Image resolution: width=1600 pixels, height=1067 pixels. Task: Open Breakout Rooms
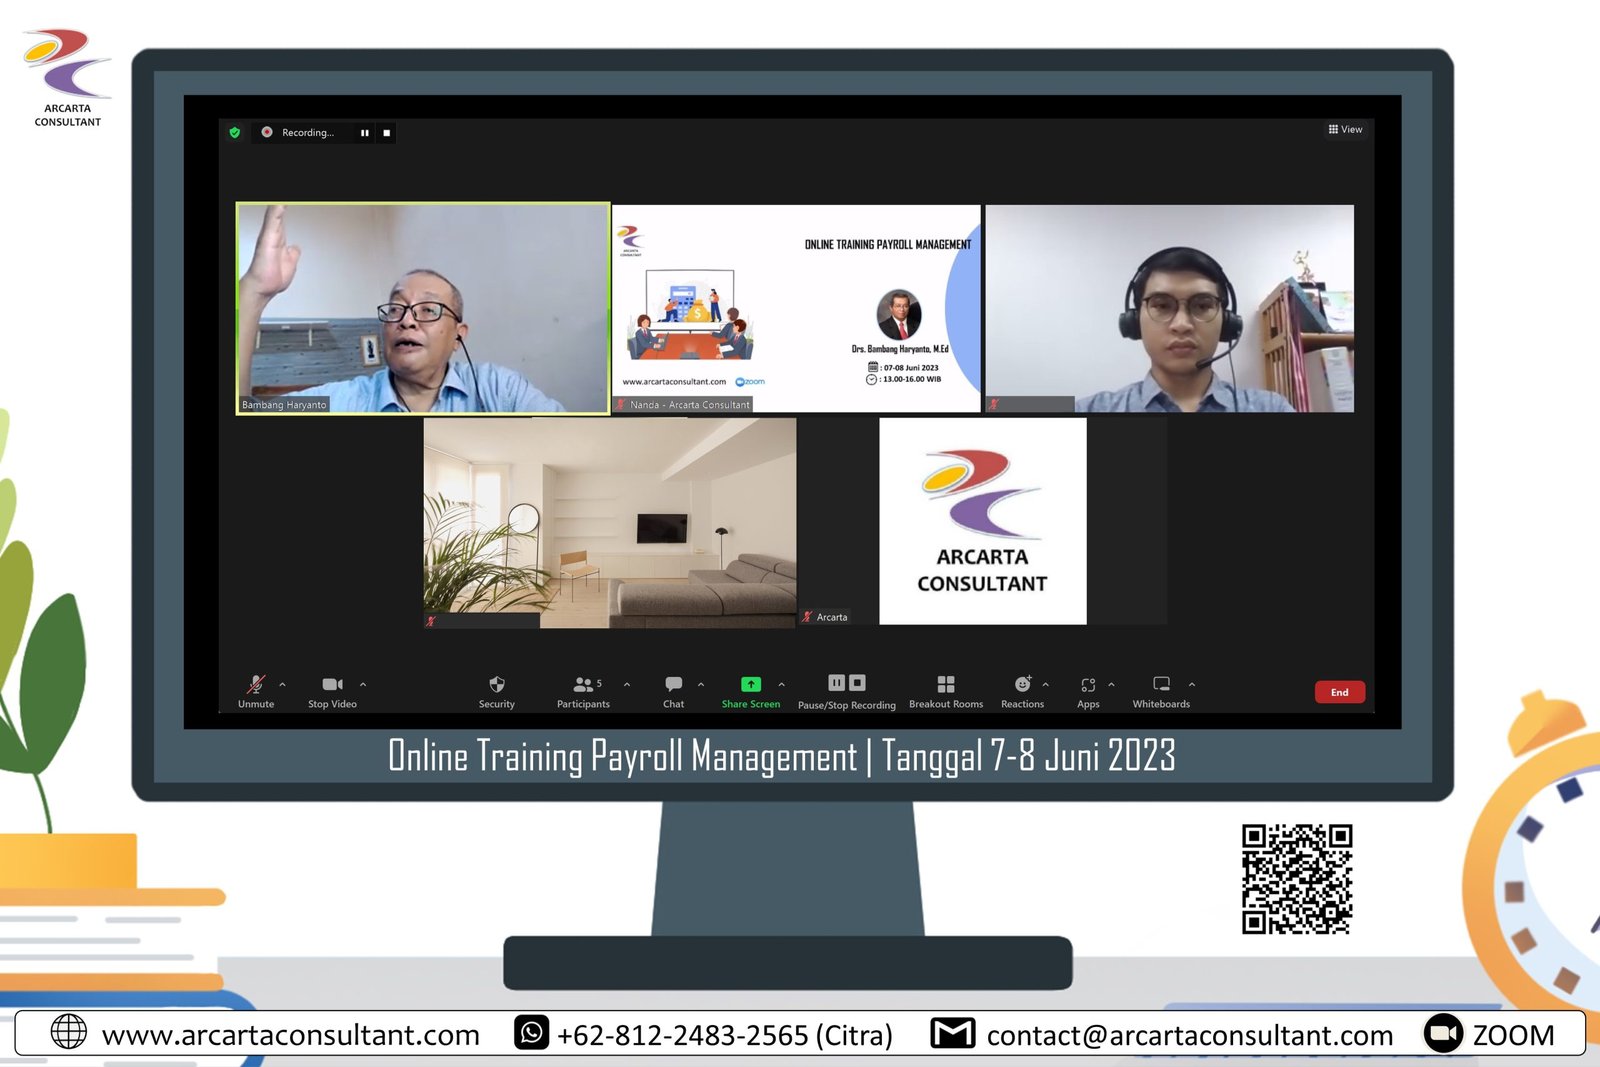pos(945,685)
